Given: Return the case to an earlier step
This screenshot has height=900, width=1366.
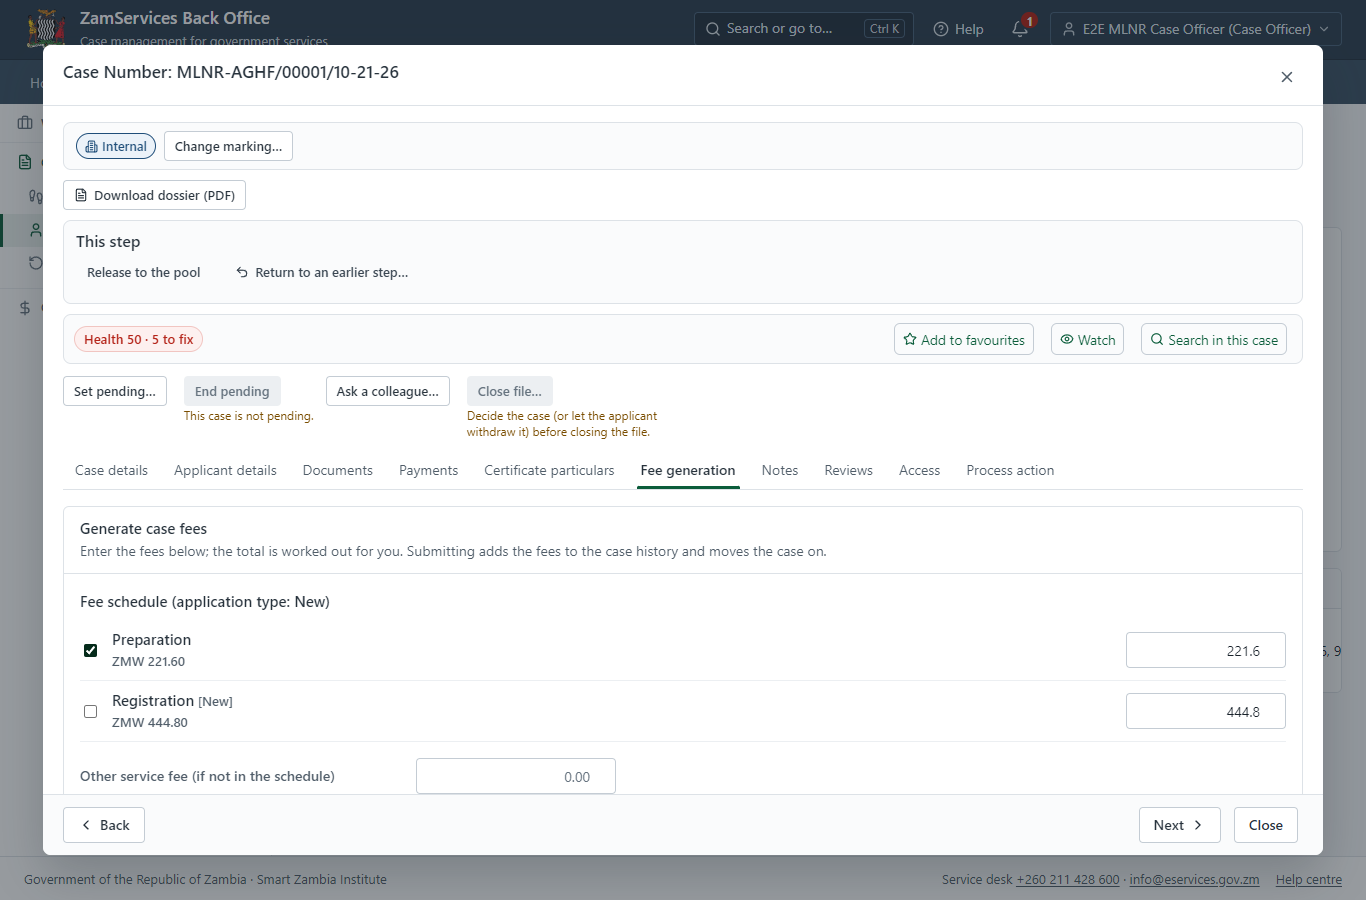Looking at the screenshot, I should tap(322, 272).
